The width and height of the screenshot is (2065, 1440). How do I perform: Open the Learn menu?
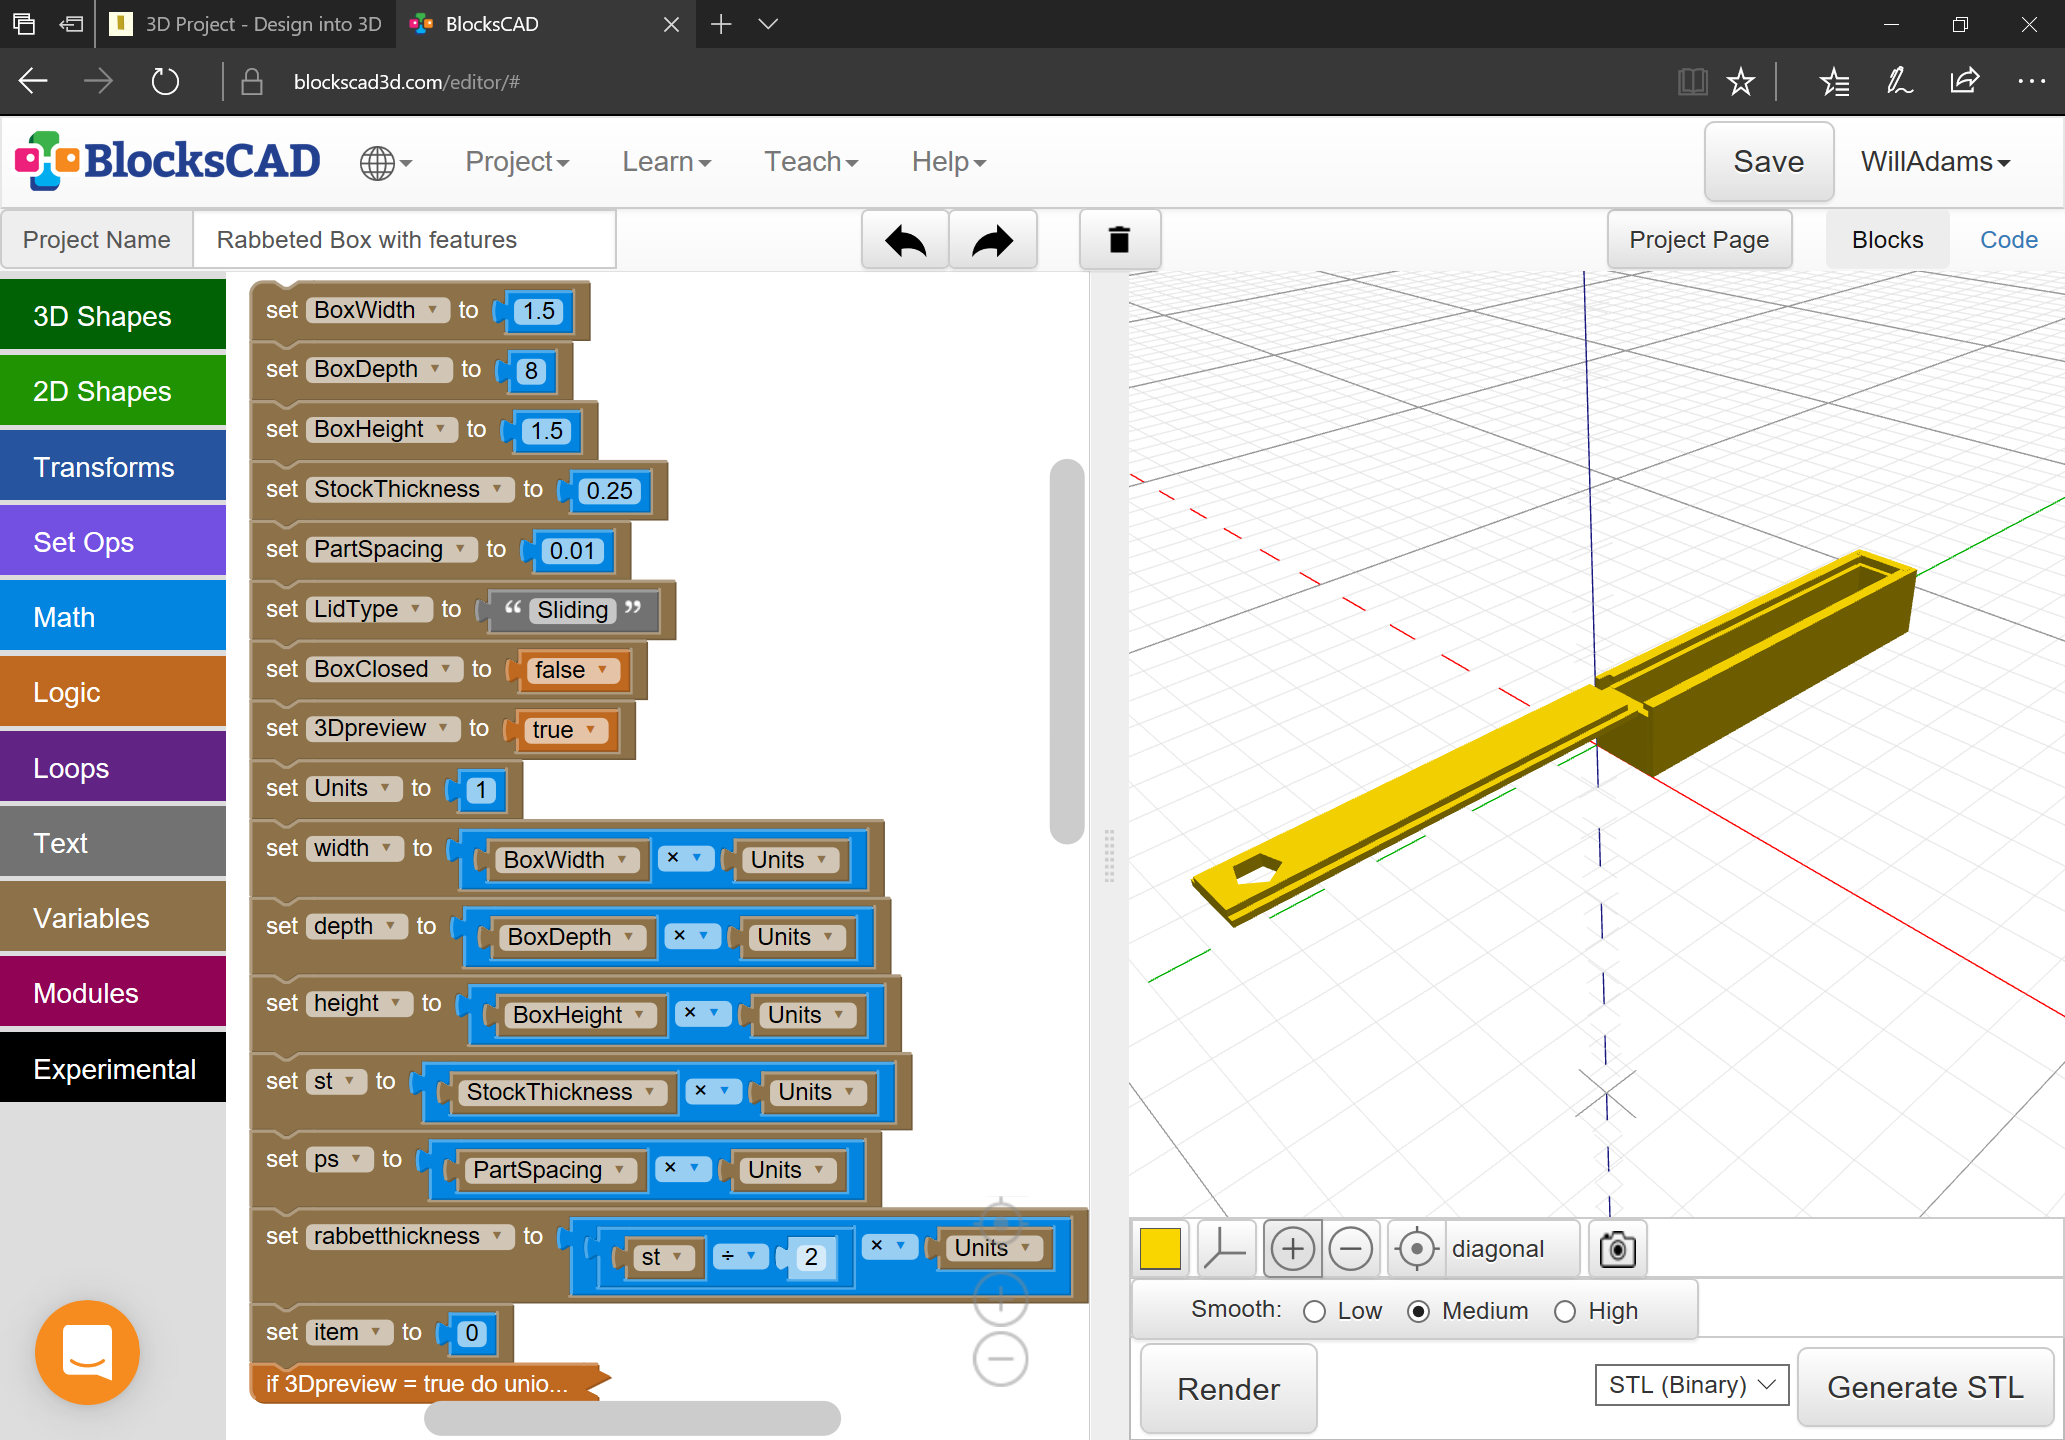(666, 162)
